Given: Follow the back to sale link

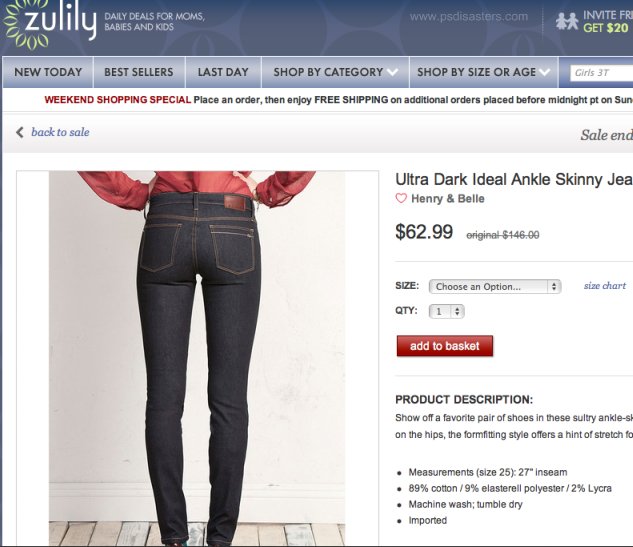Looking at the screenshot, I should [60, 132].
